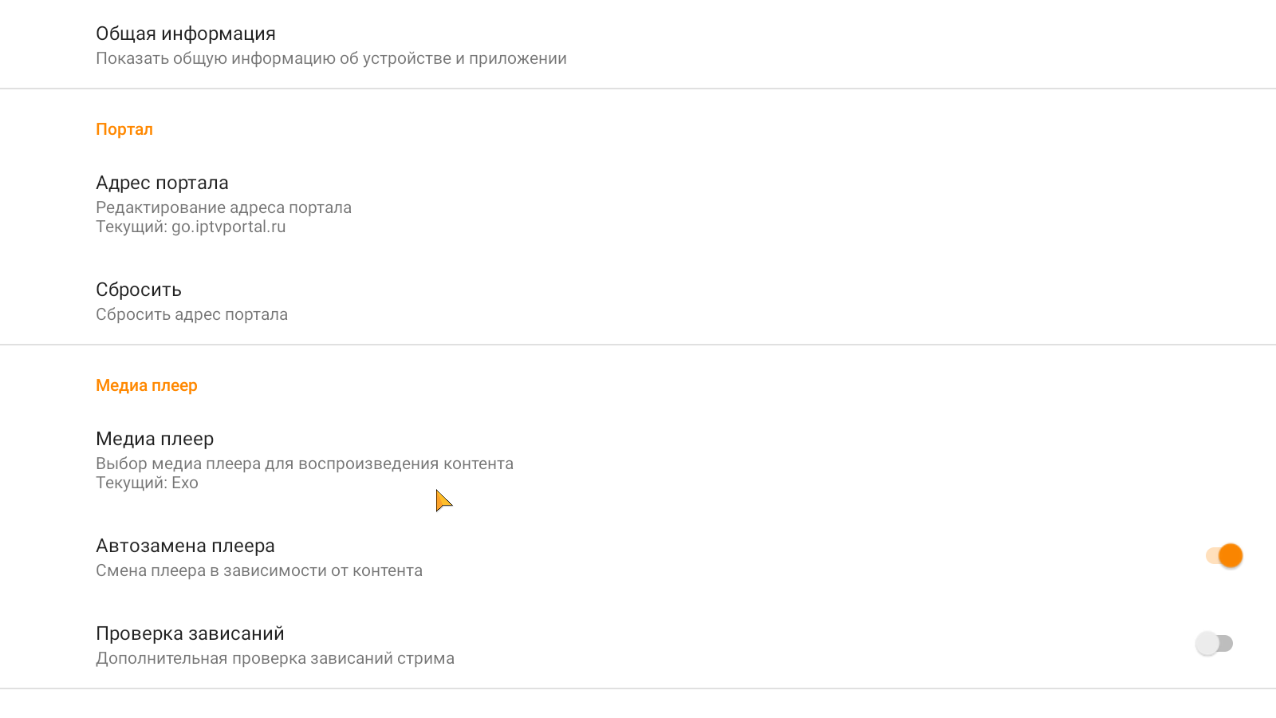Click the orange Медиа плеер section header
The image size is (1276, 718).
(146, 385)
